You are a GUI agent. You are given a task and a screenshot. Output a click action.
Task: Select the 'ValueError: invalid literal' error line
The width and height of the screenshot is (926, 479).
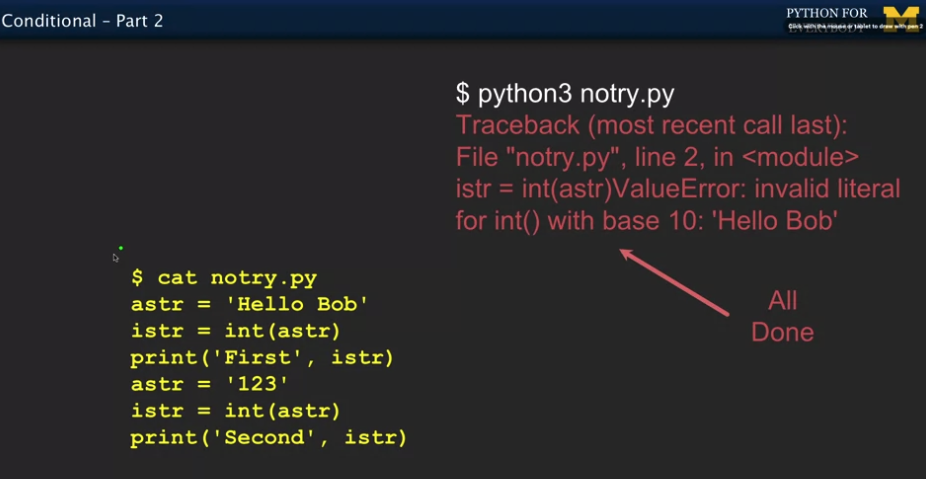(677, 189)
